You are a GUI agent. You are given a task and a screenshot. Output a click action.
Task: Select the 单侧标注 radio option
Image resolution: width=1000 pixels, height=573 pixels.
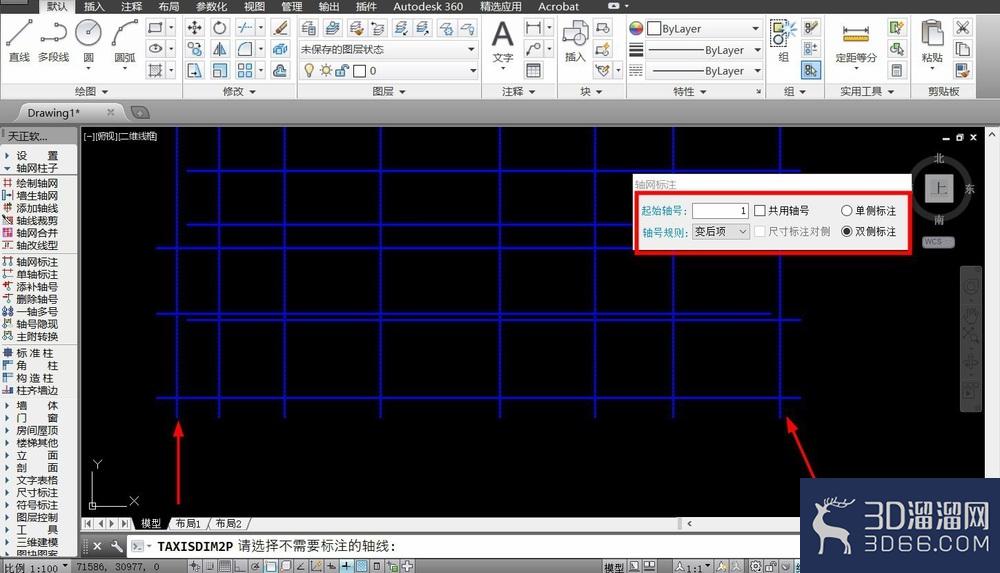[846, 211]
